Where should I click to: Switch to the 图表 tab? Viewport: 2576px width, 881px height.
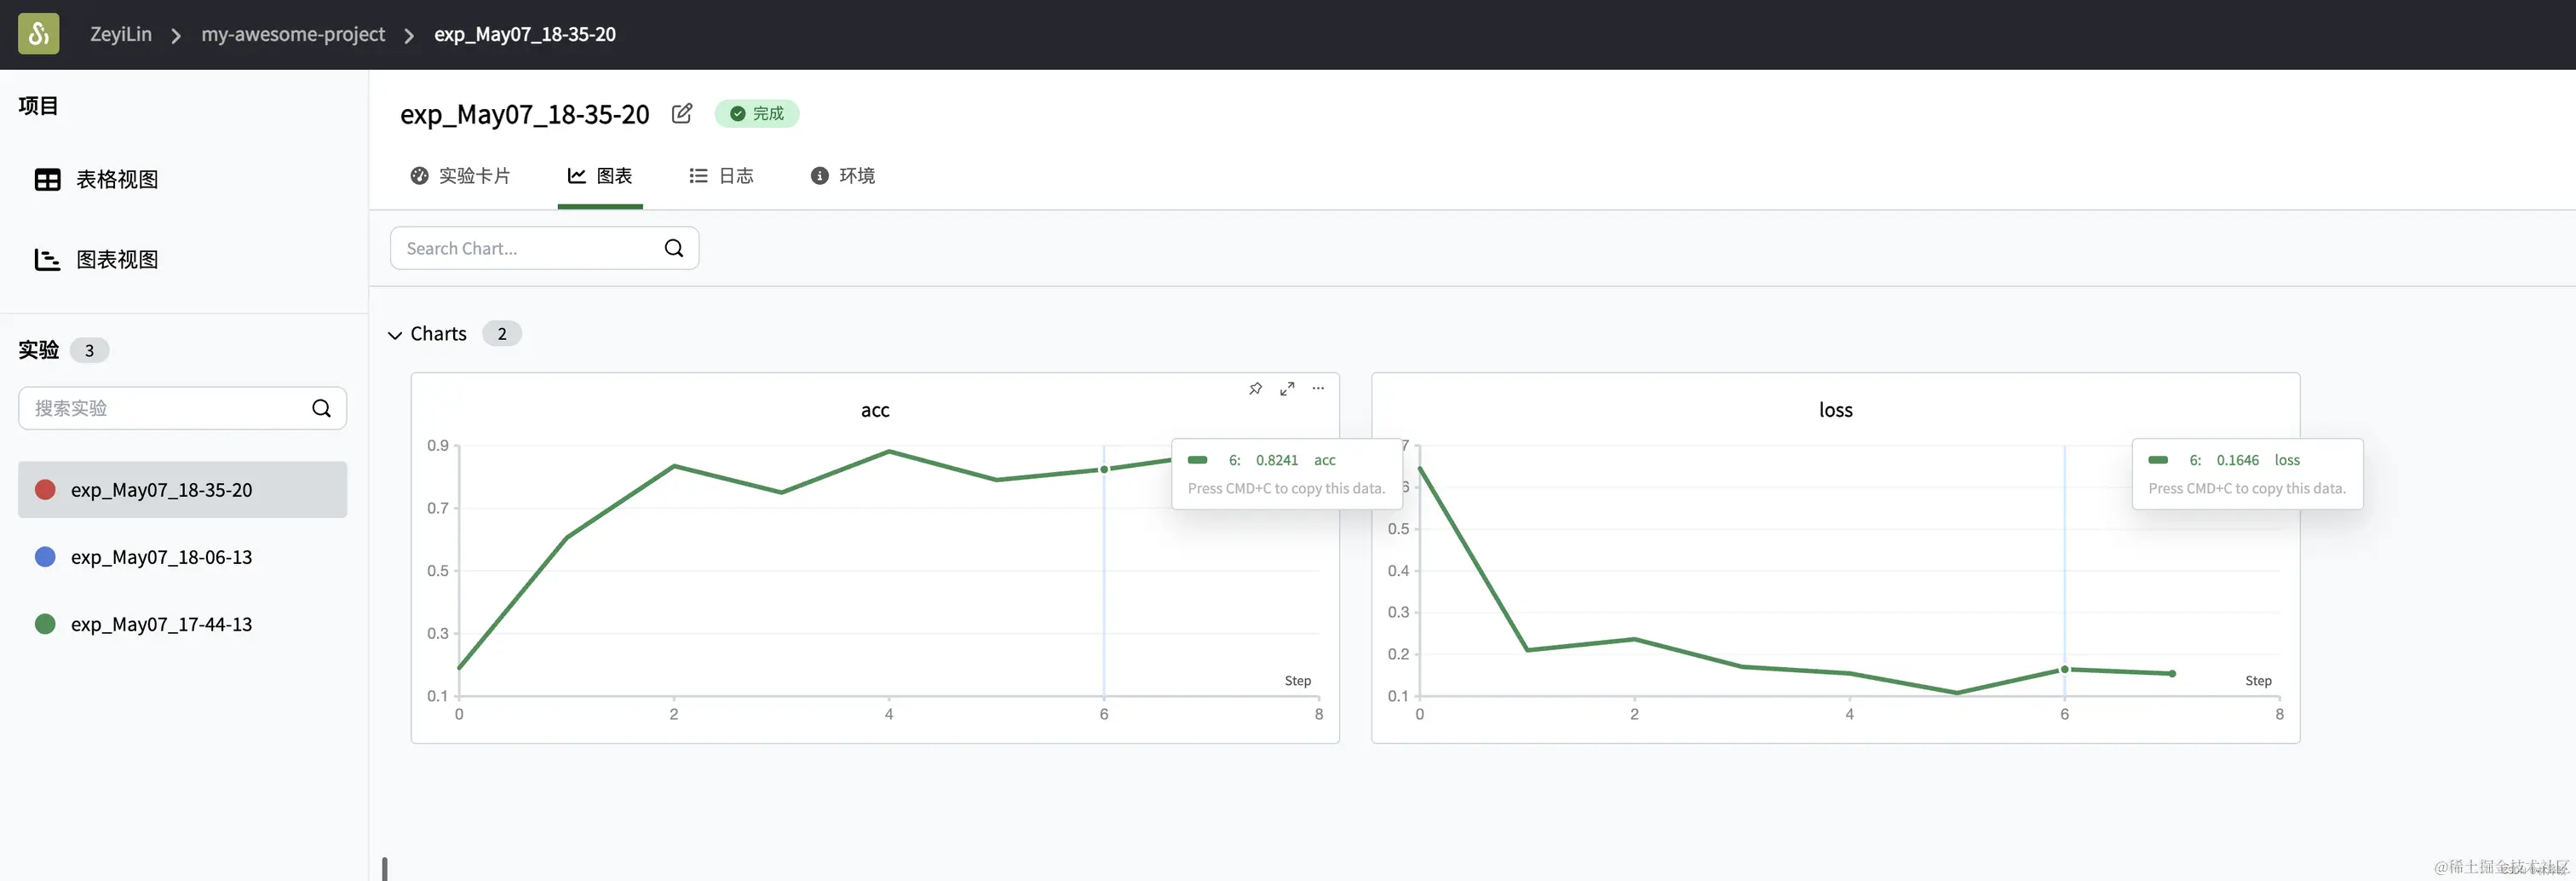(x=600, y=176)
